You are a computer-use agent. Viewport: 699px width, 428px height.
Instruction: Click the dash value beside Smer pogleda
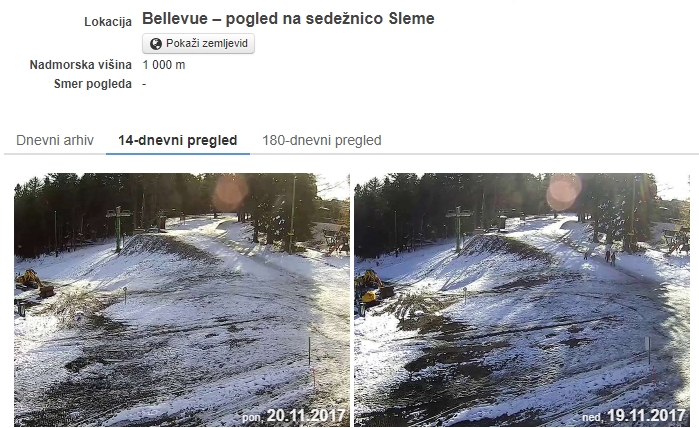pos(144,84)
